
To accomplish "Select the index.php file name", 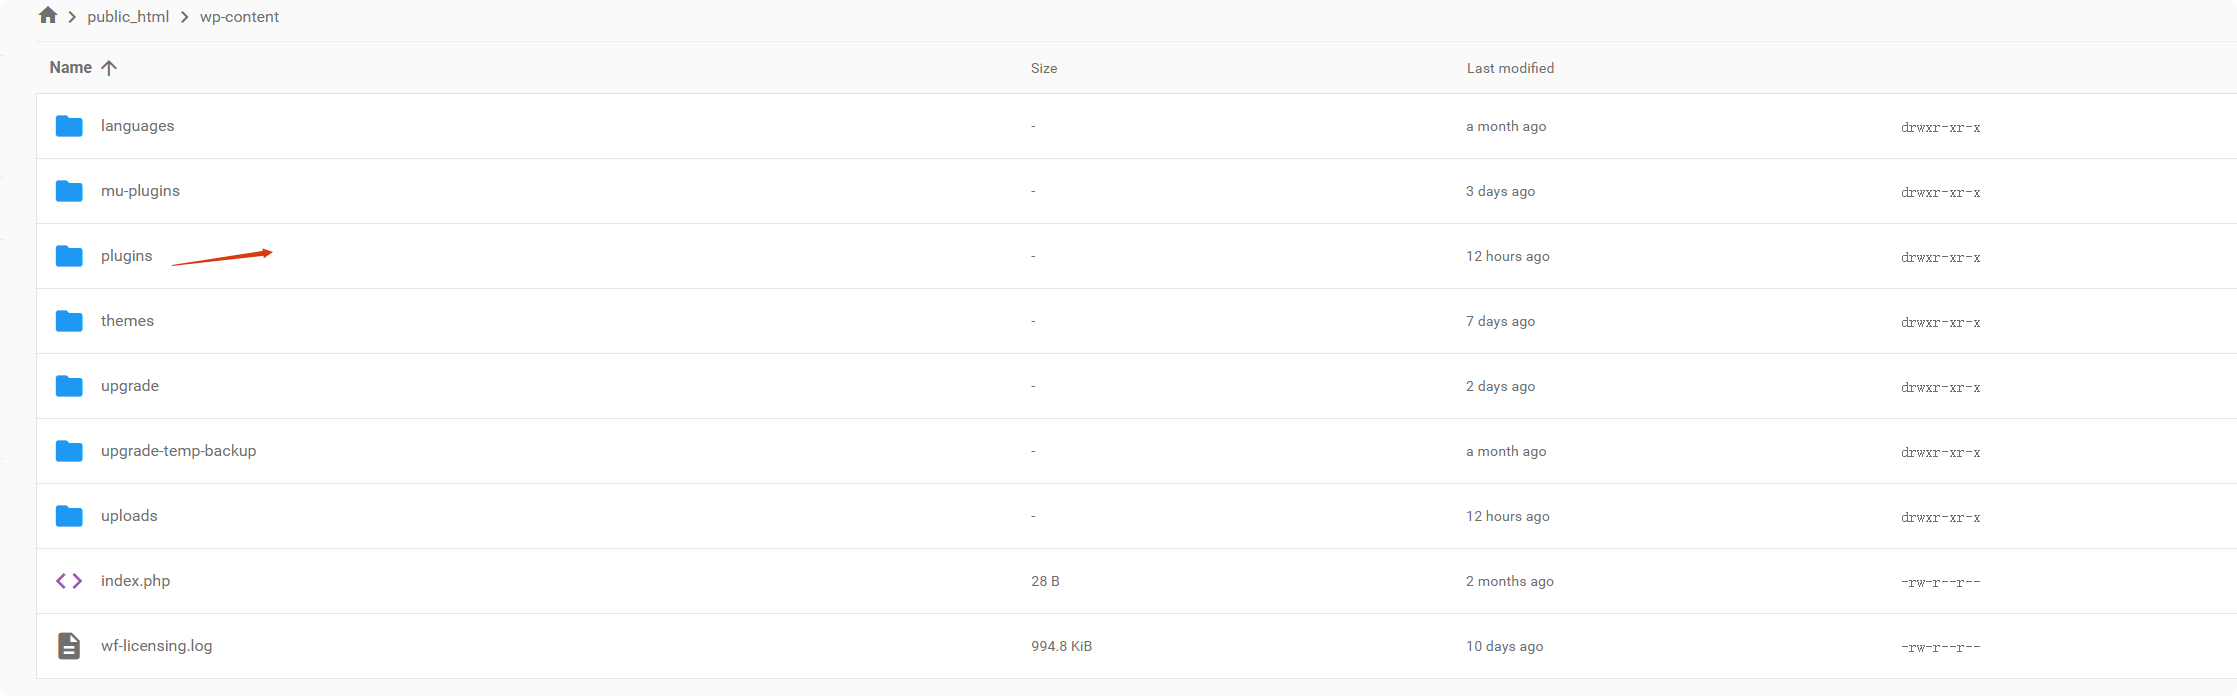I will (136, 581).
